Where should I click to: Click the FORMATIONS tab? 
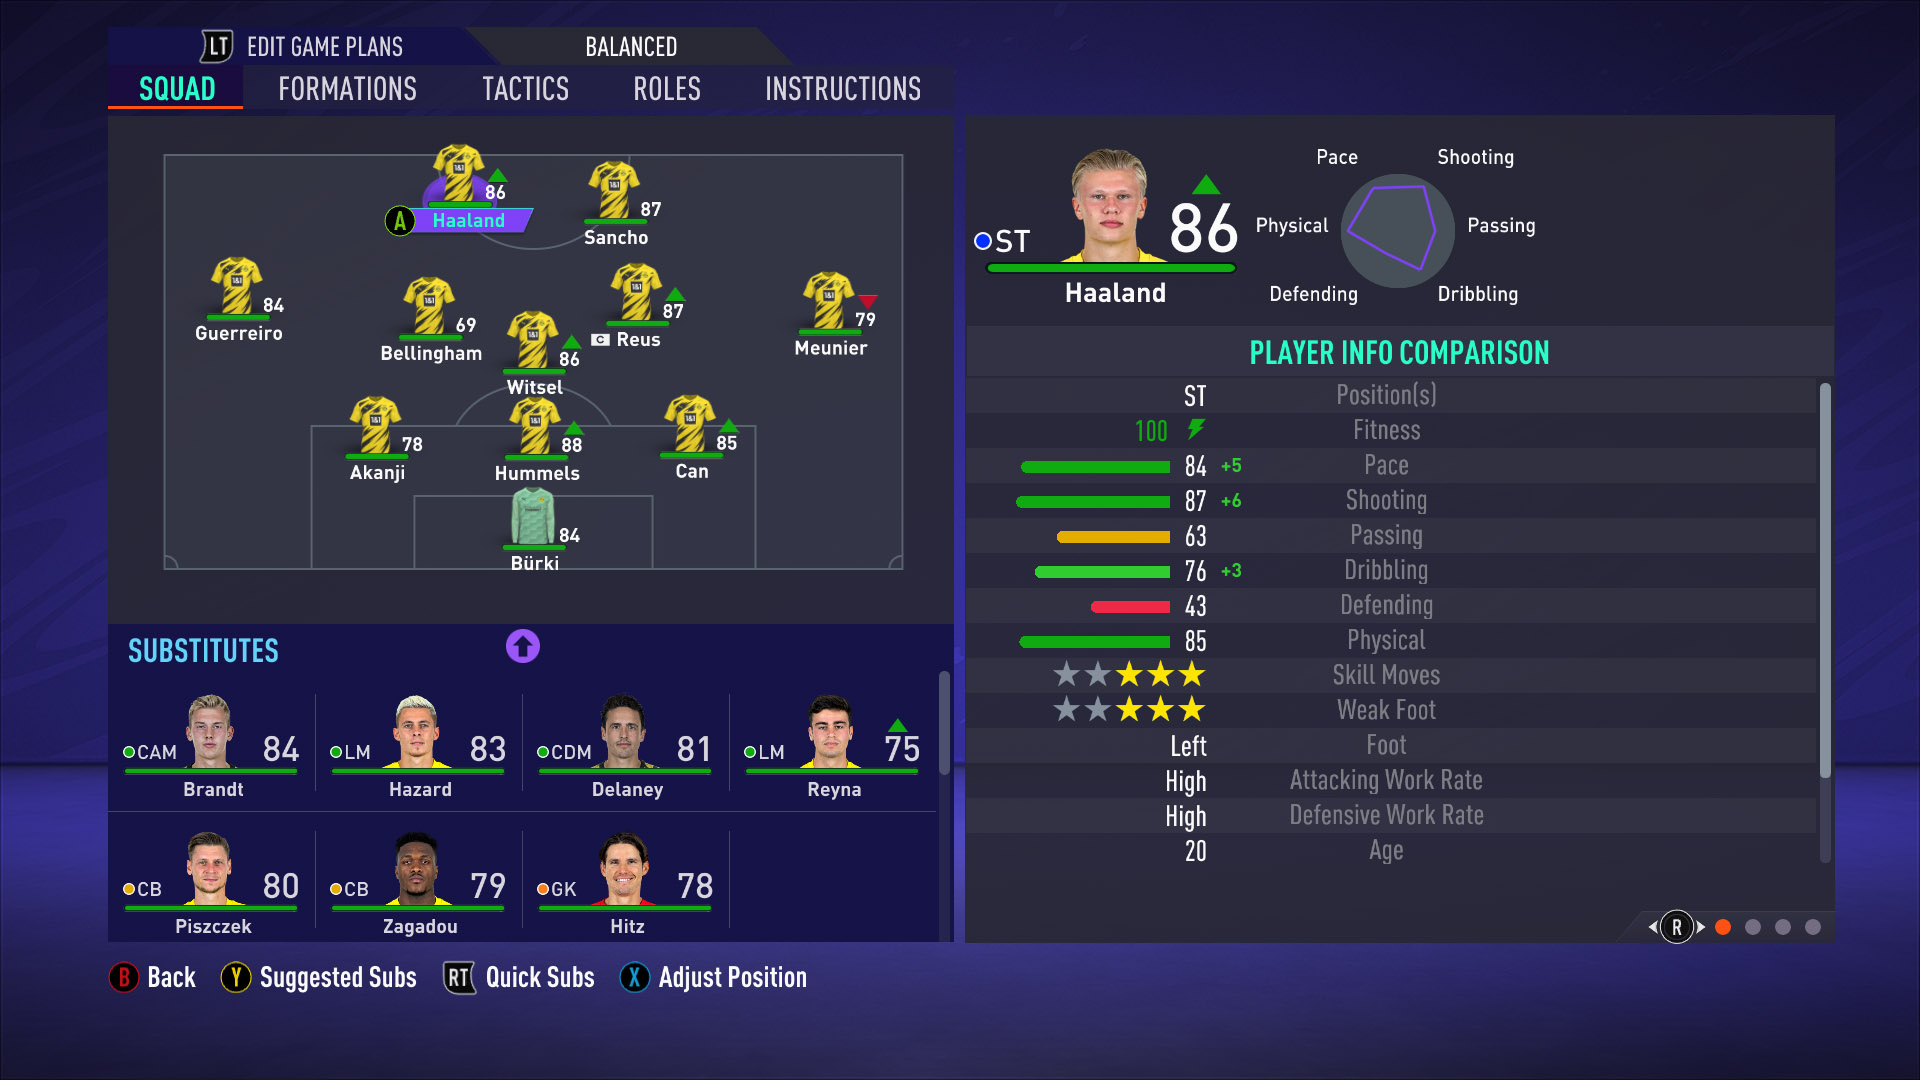[347, 88]
